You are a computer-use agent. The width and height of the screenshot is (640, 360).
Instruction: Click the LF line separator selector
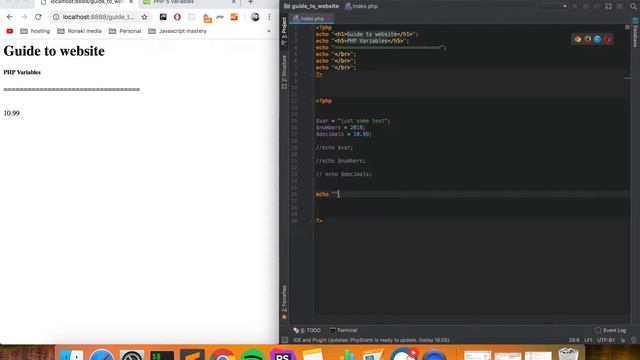tap(588, 340)
